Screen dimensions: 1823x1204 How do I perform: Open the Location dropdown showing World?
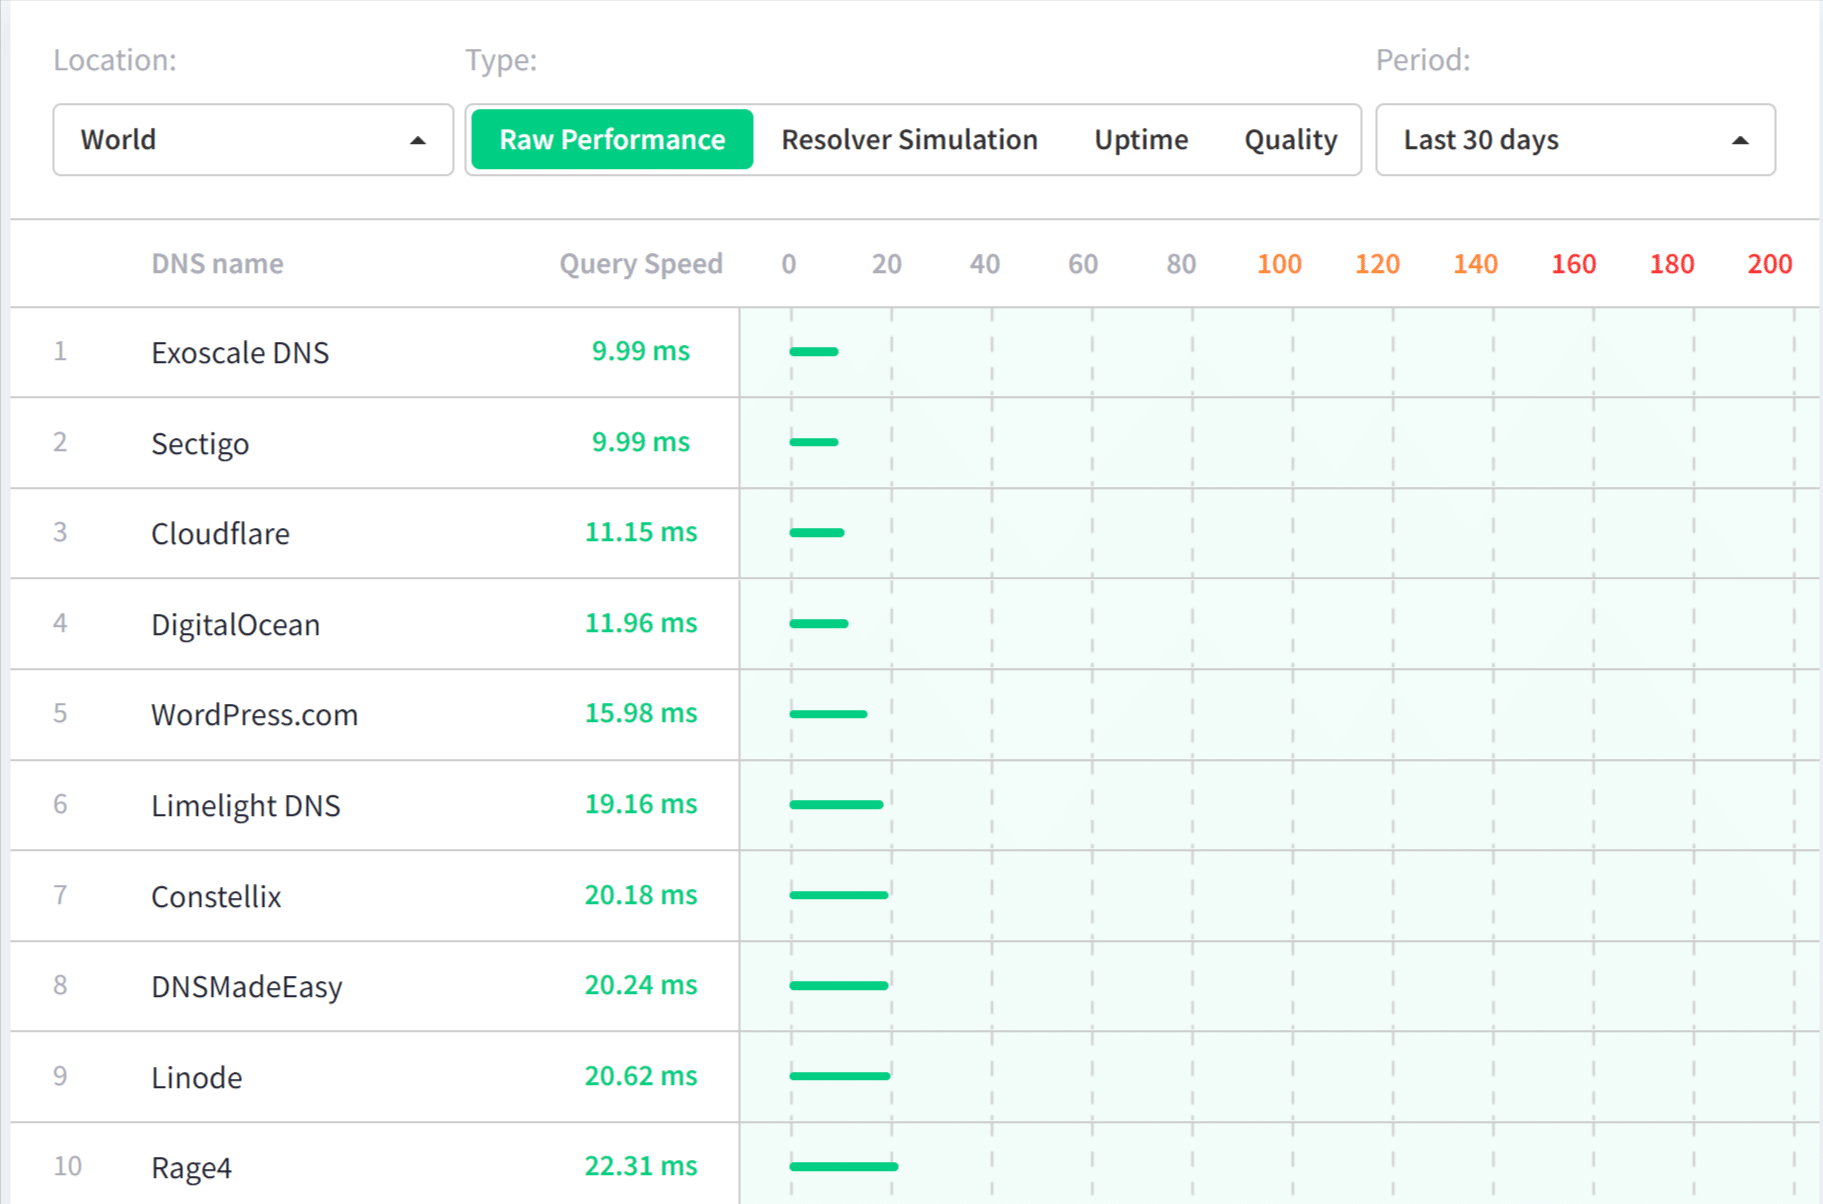tap(252, 140)
